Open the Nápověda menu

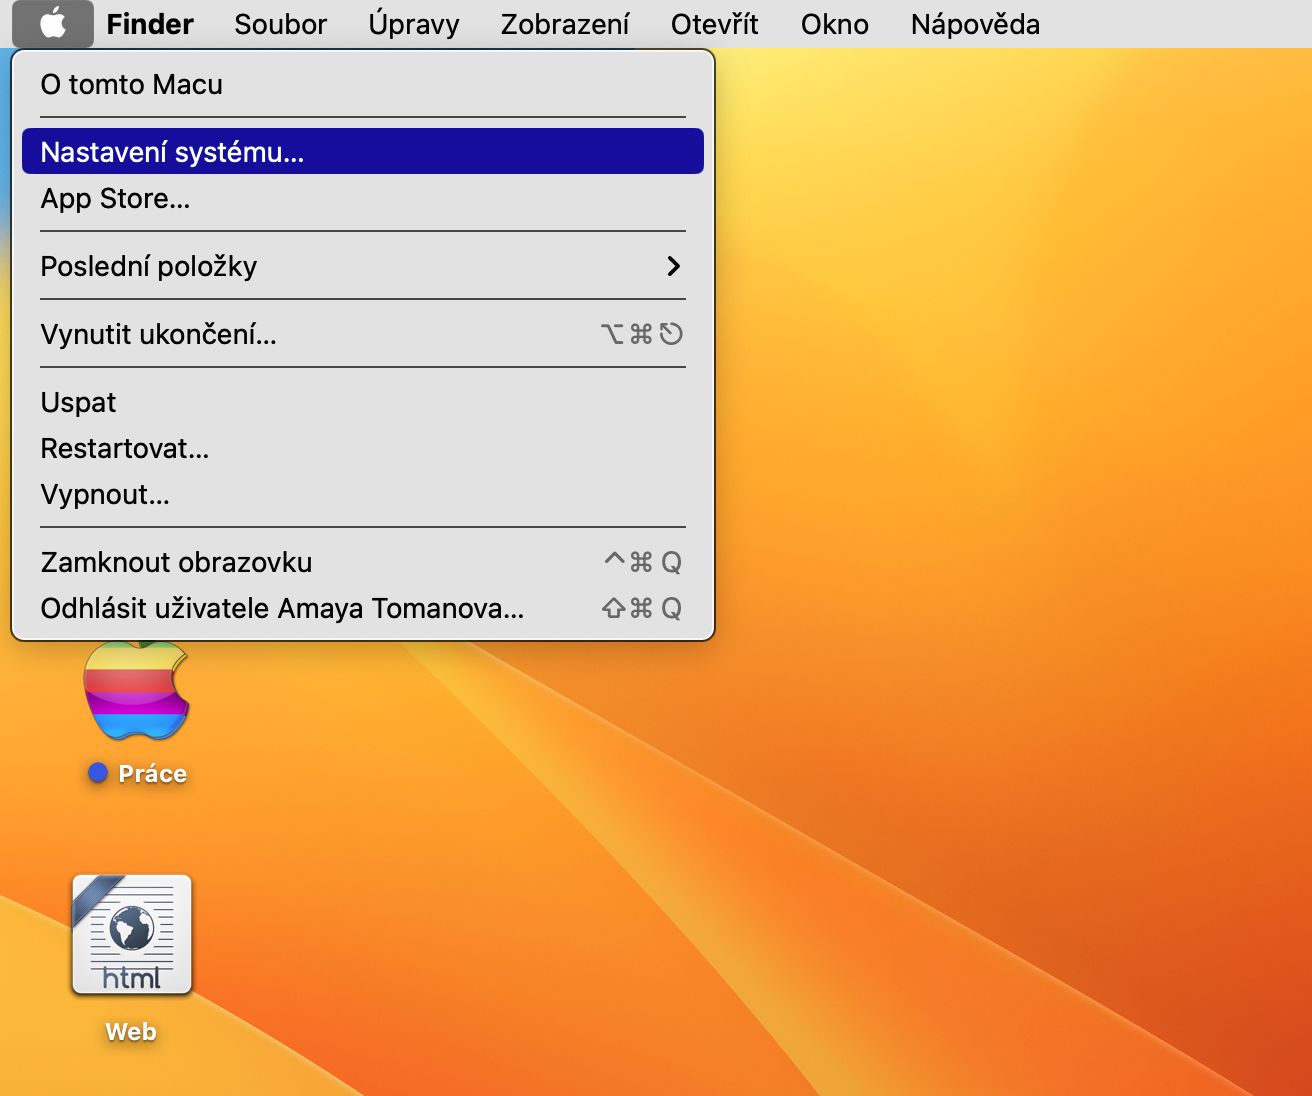tap(975, 24)
